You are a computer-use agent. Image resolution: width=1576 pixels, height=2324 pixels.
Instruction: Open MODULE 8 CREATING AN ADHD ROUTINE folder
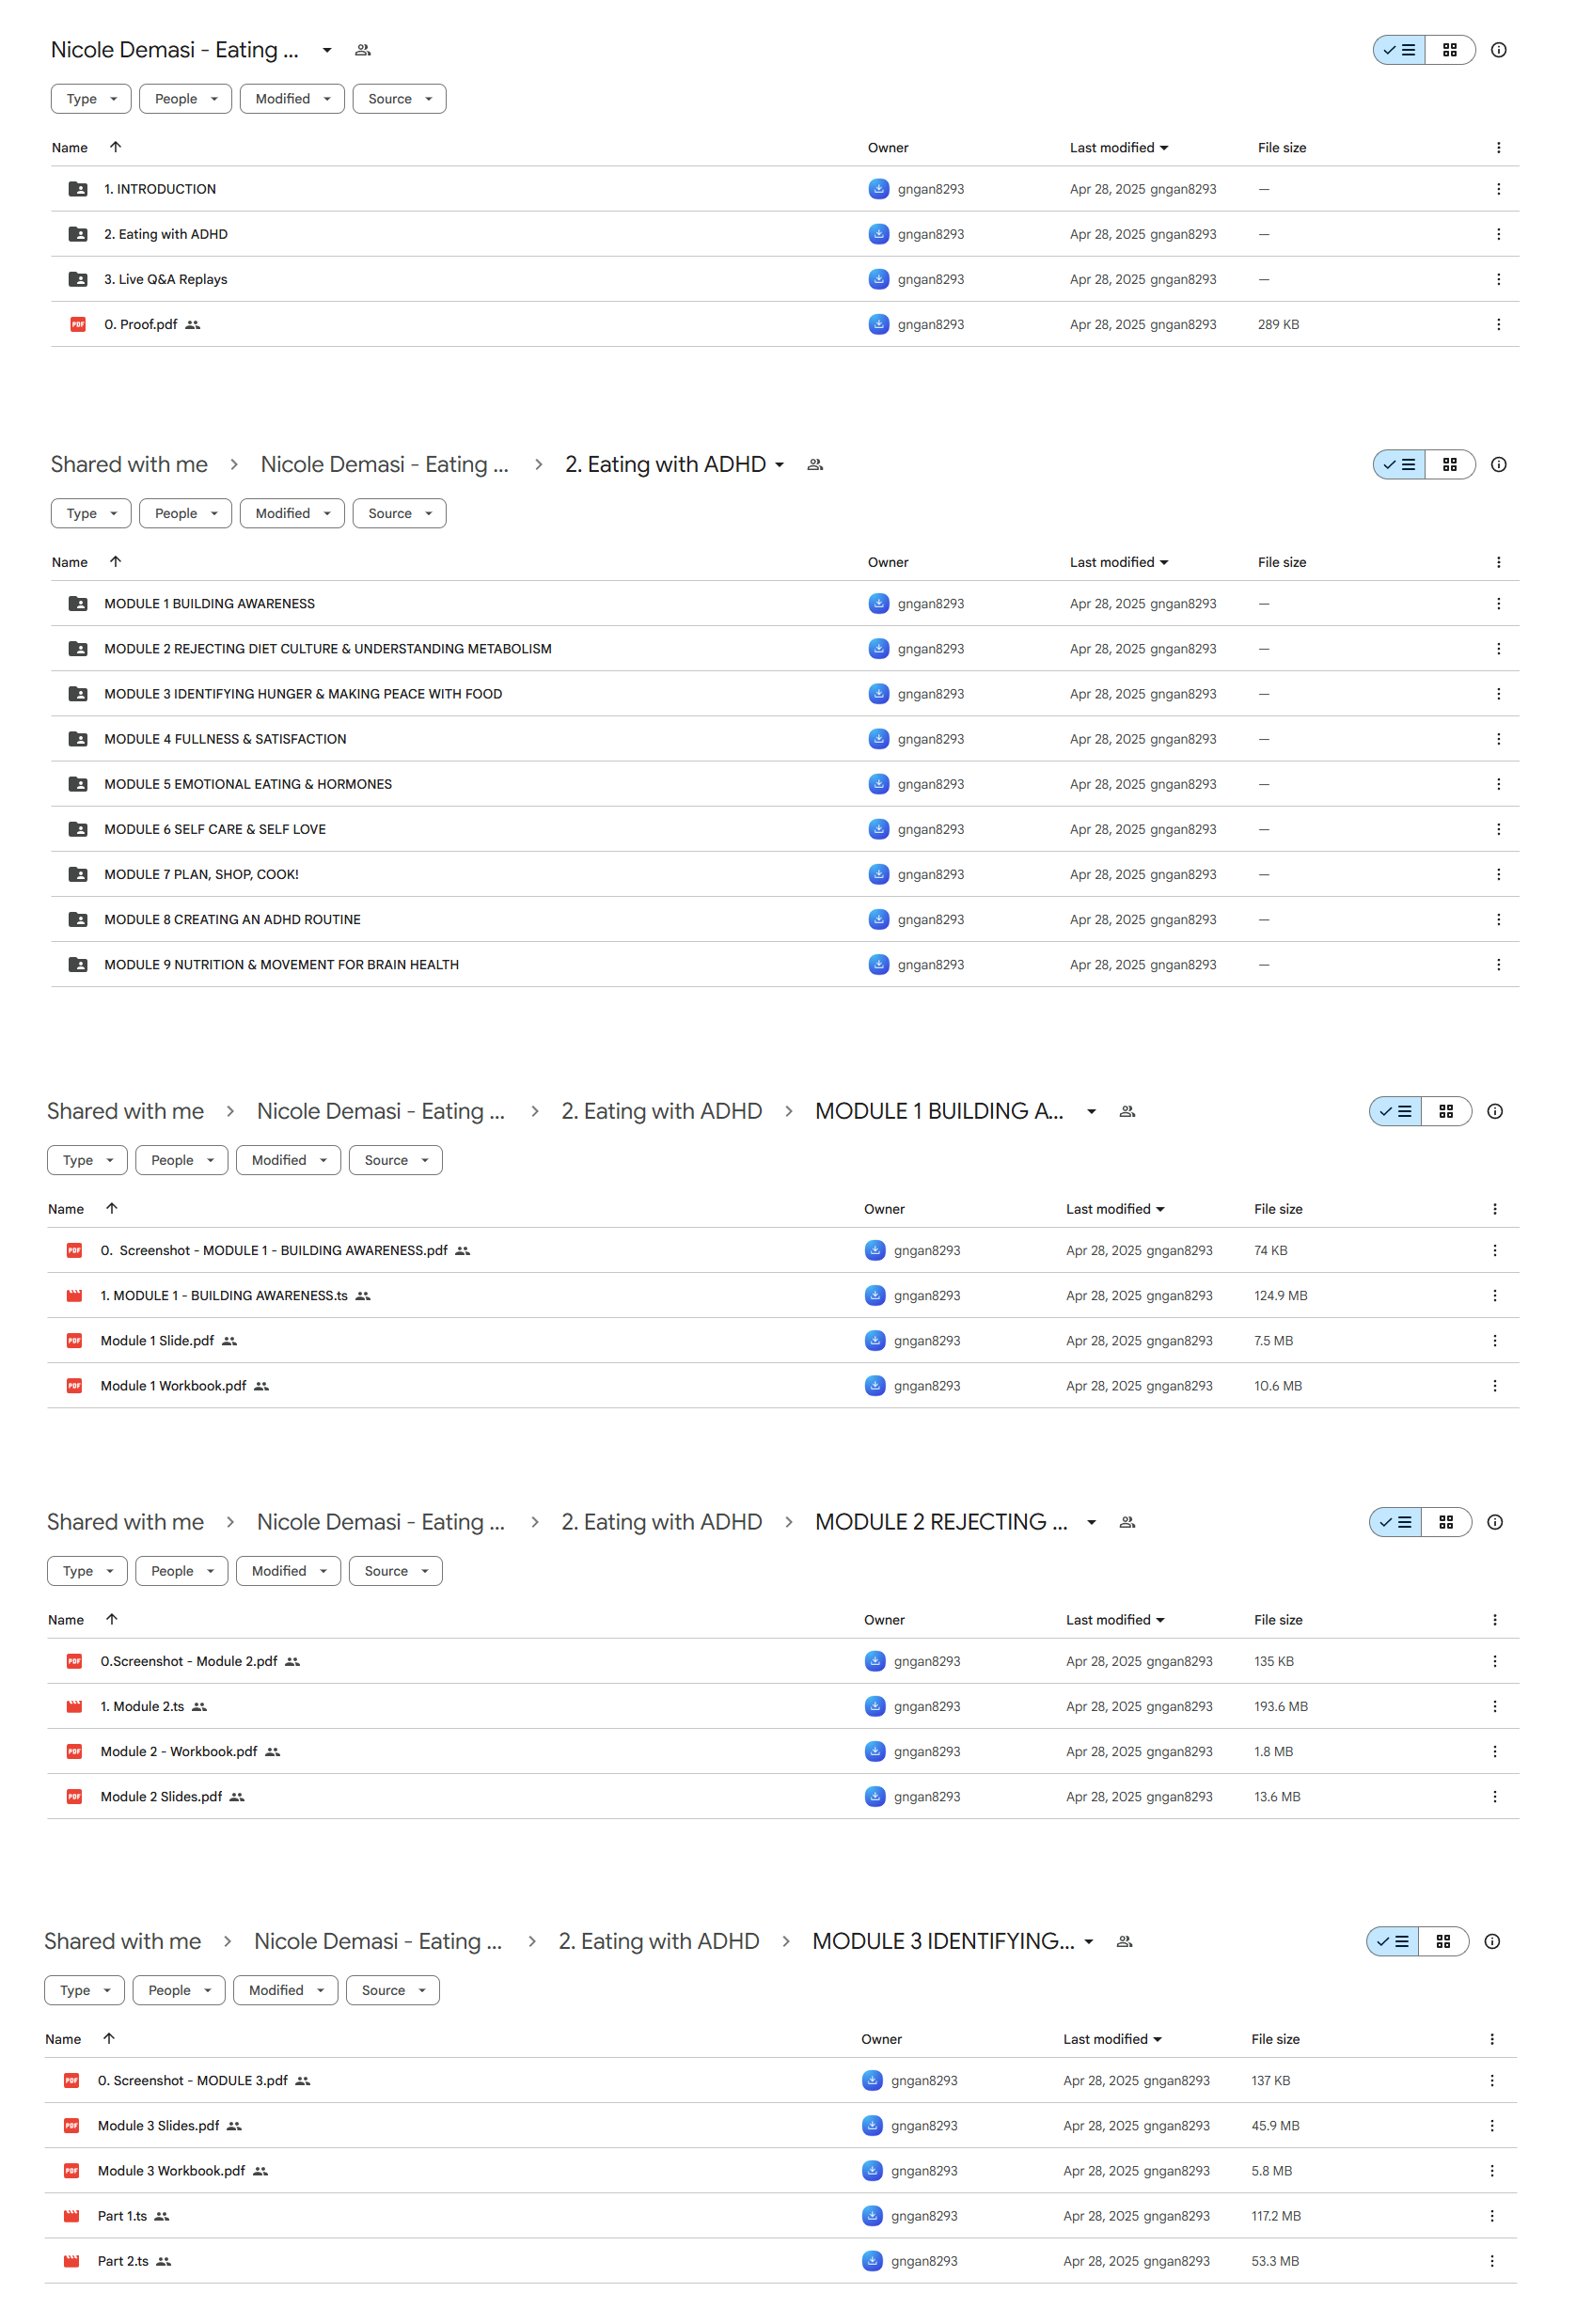785,919
